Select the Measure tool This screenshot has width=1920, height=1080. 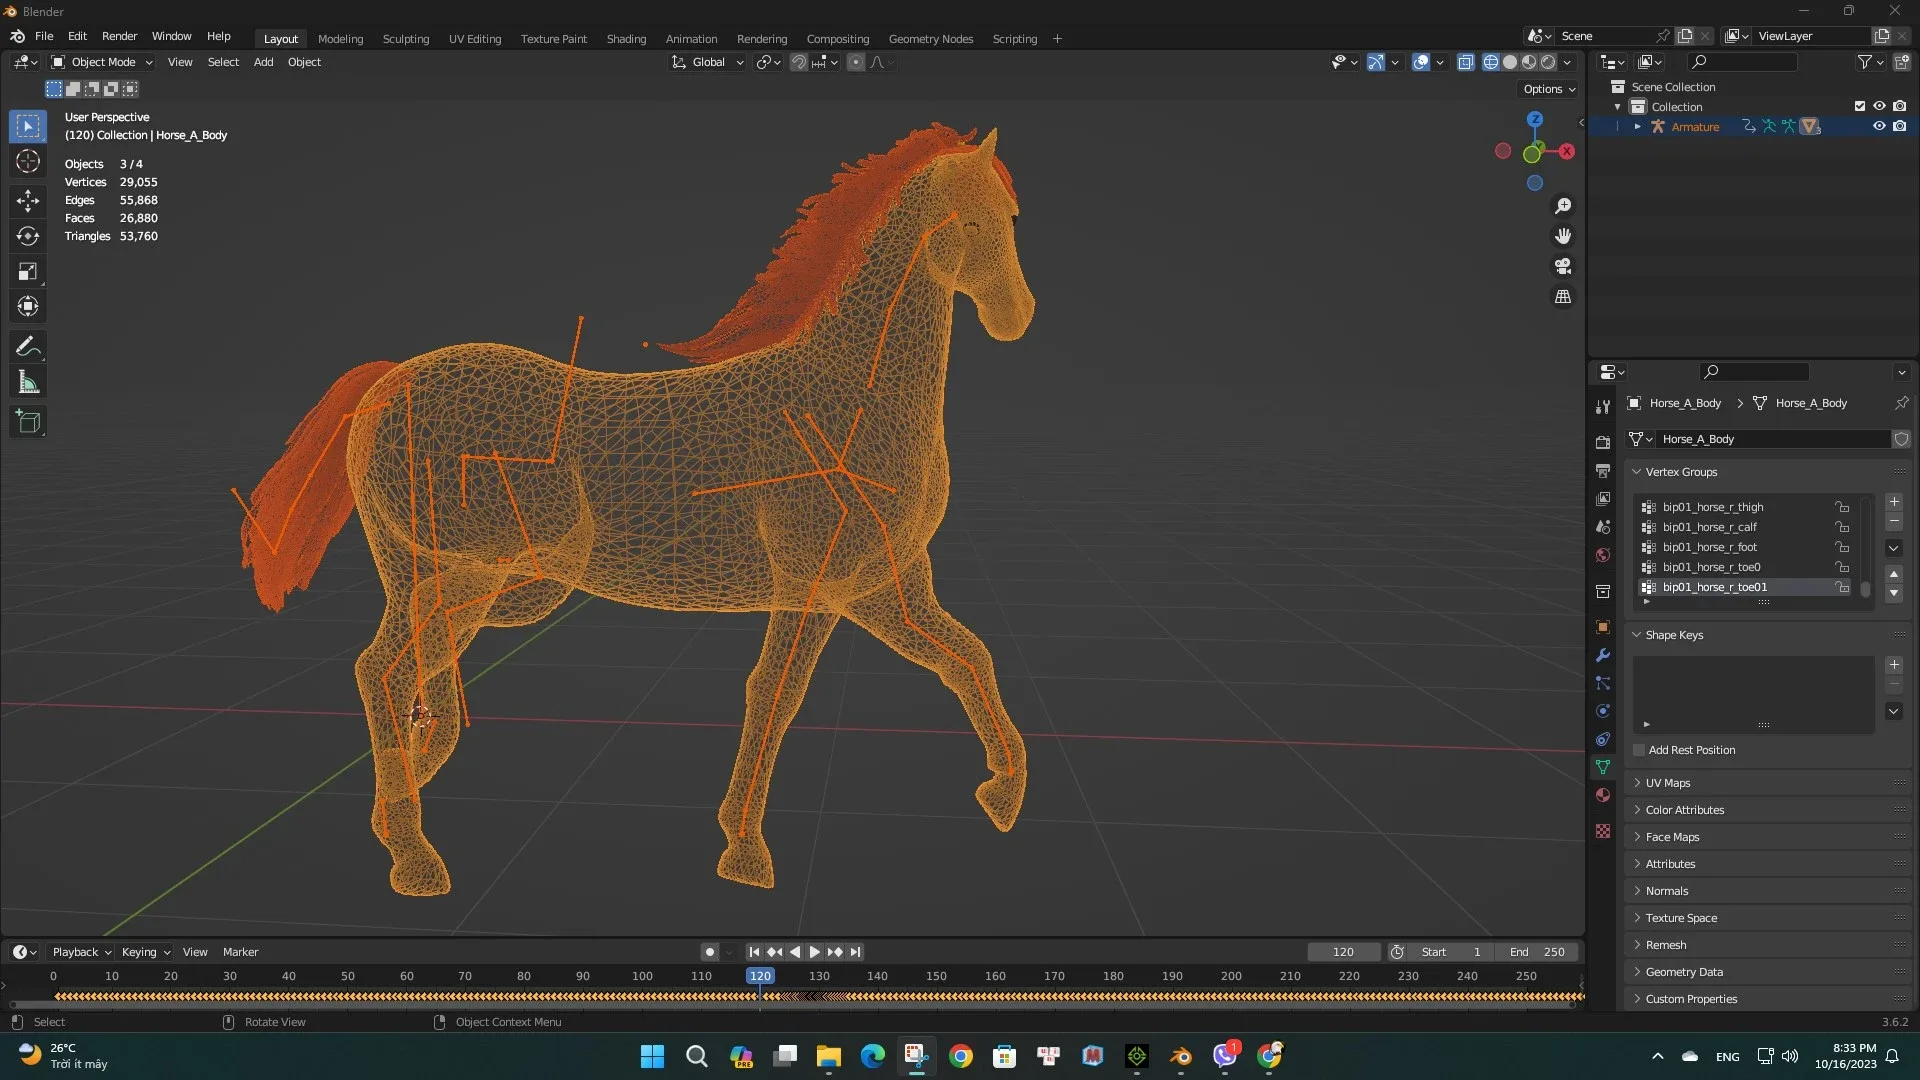coord(28,382)
